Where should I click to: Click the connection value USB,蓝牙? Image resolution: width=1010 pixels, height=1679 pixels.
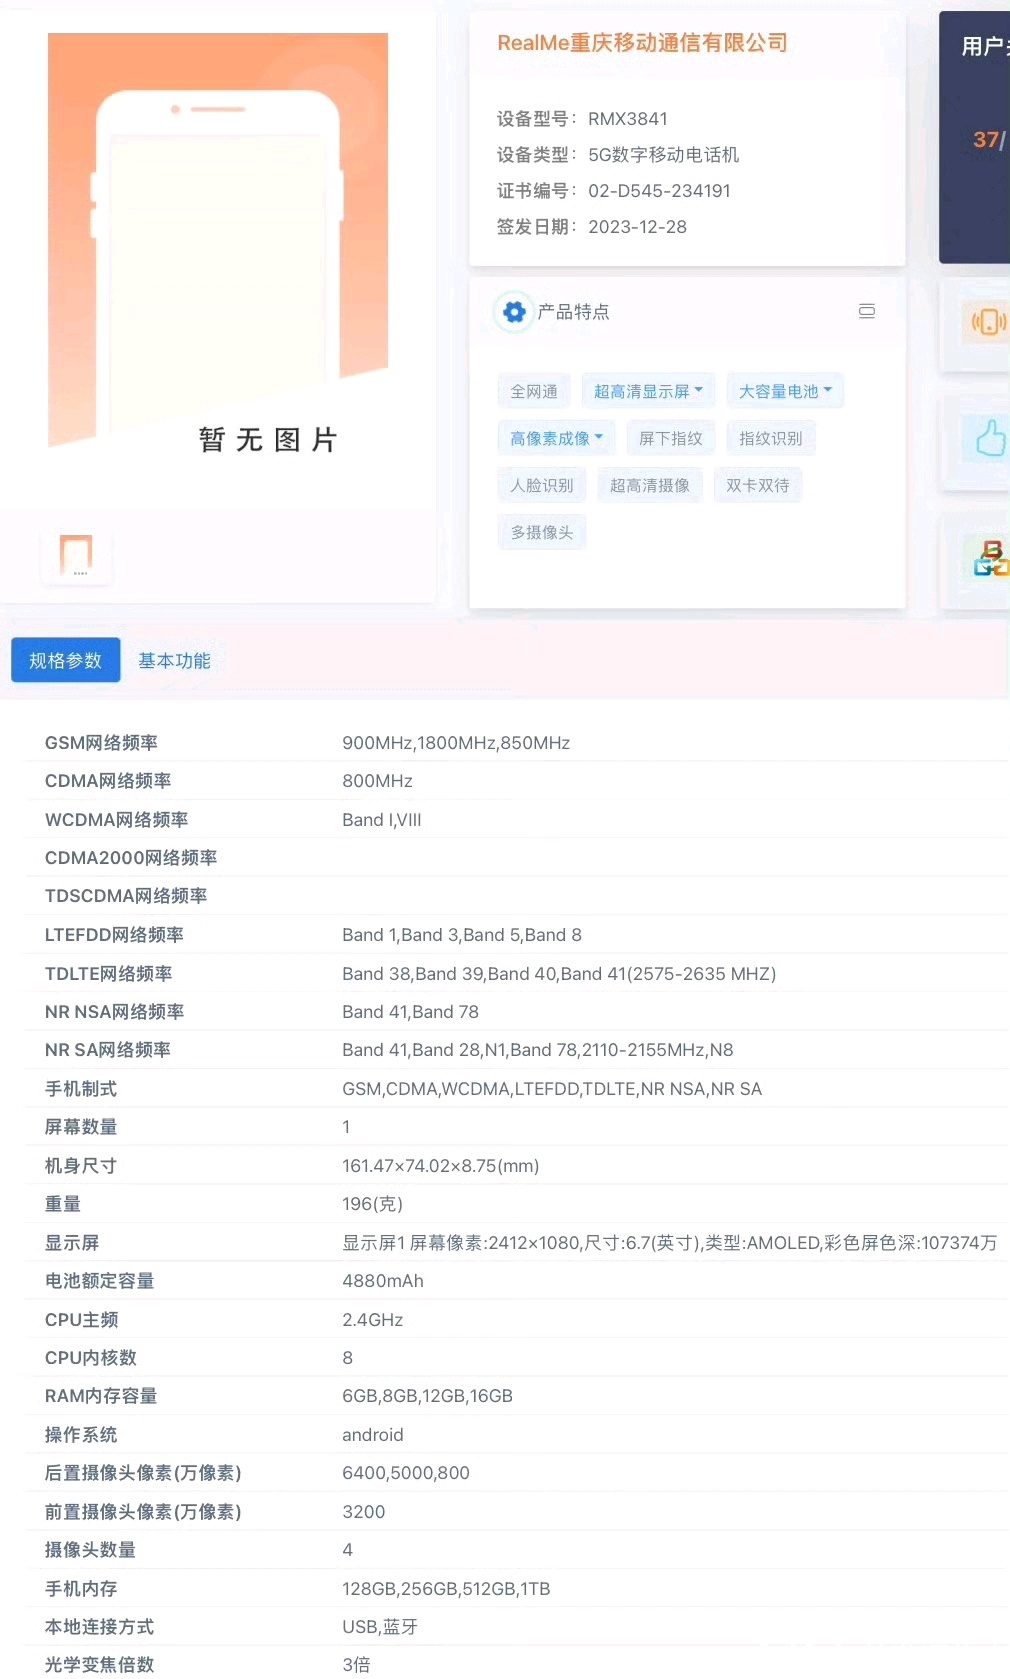pyautogui.click(x=380, y=1627)
